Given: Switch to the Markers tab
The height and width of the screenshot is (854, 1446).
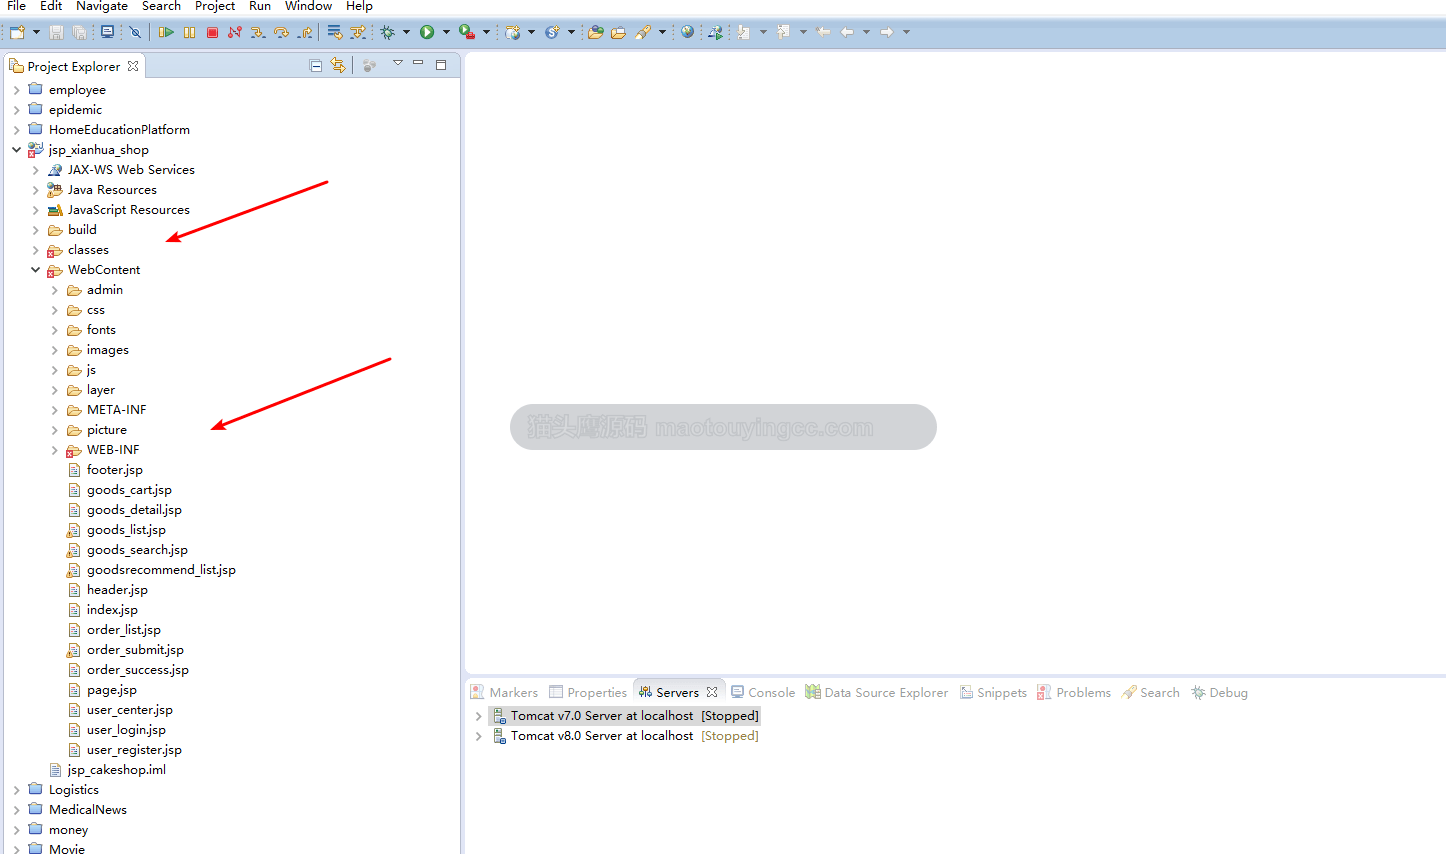Looking at the screenshot, I should click(505, 692).
